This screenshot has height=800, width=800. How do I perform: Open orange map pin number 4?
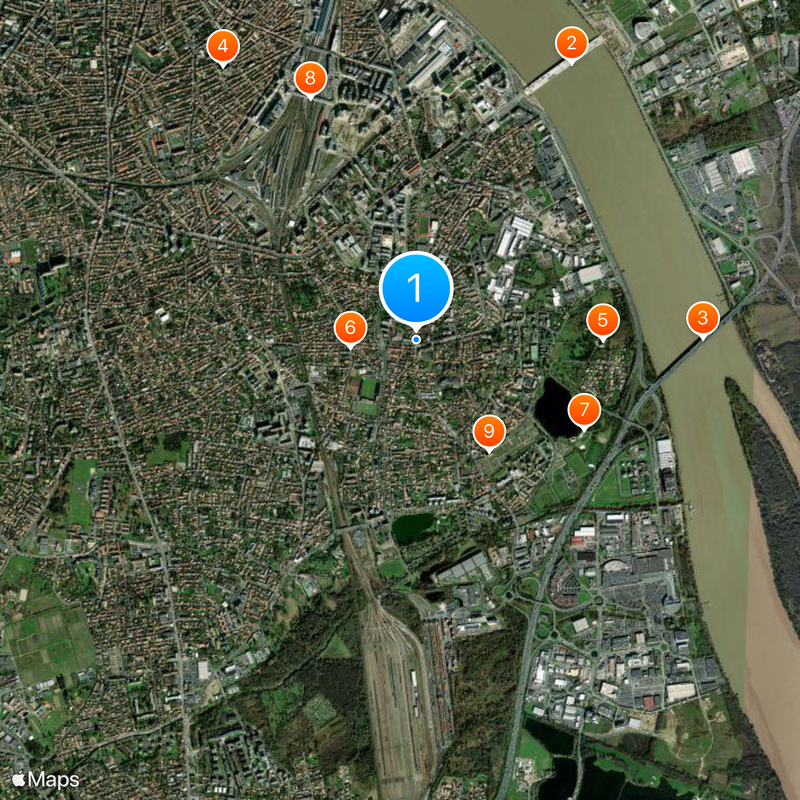coord(223,47)
